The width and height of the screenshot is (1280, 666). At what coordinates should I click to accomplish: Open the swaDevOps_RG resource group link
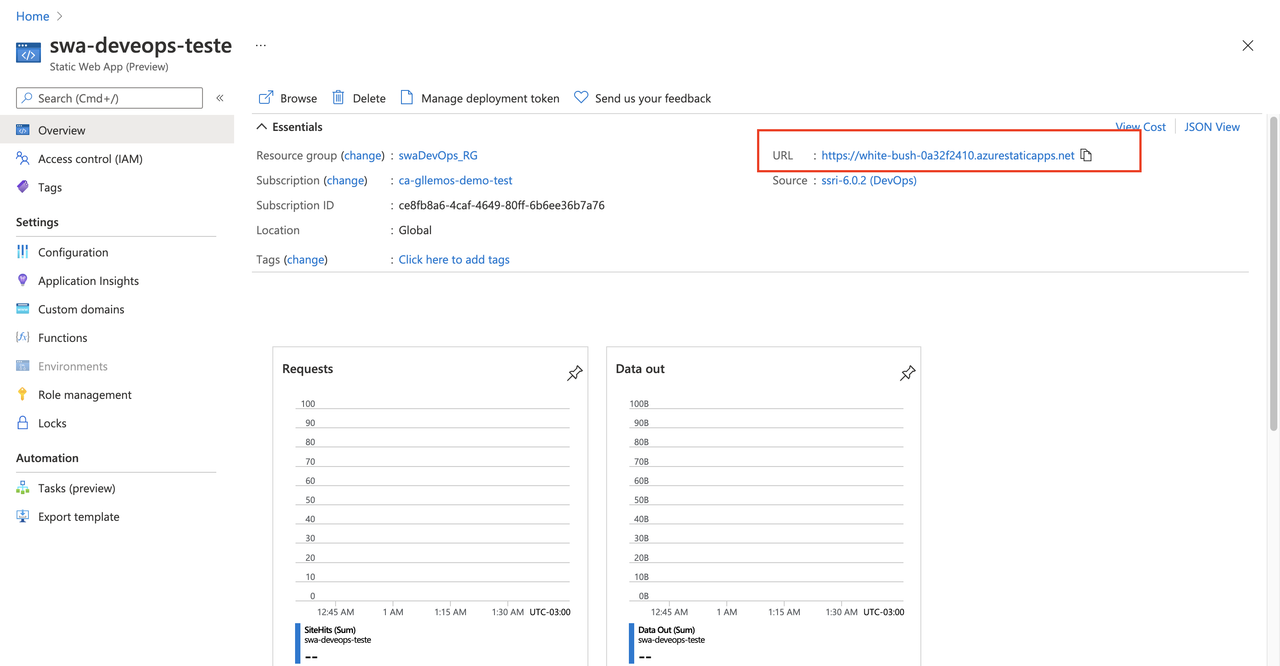click(x=438, y=155)
